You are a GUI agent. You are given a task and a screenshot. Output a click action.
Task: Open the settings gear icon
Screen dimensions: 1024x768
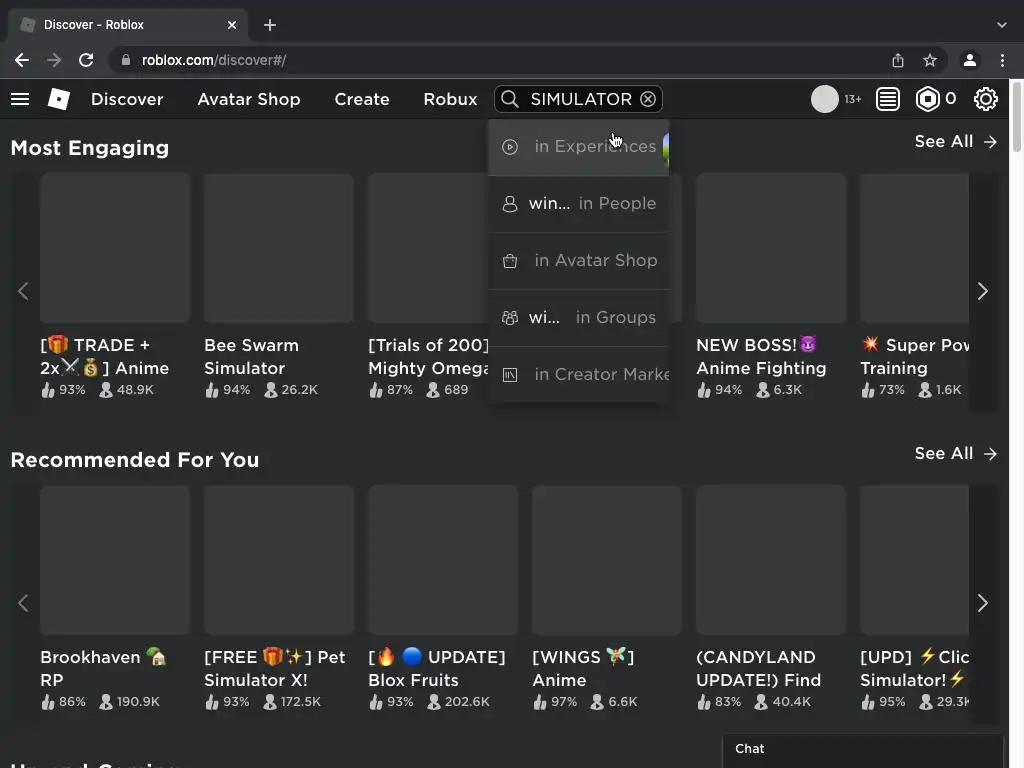point(985,99)
